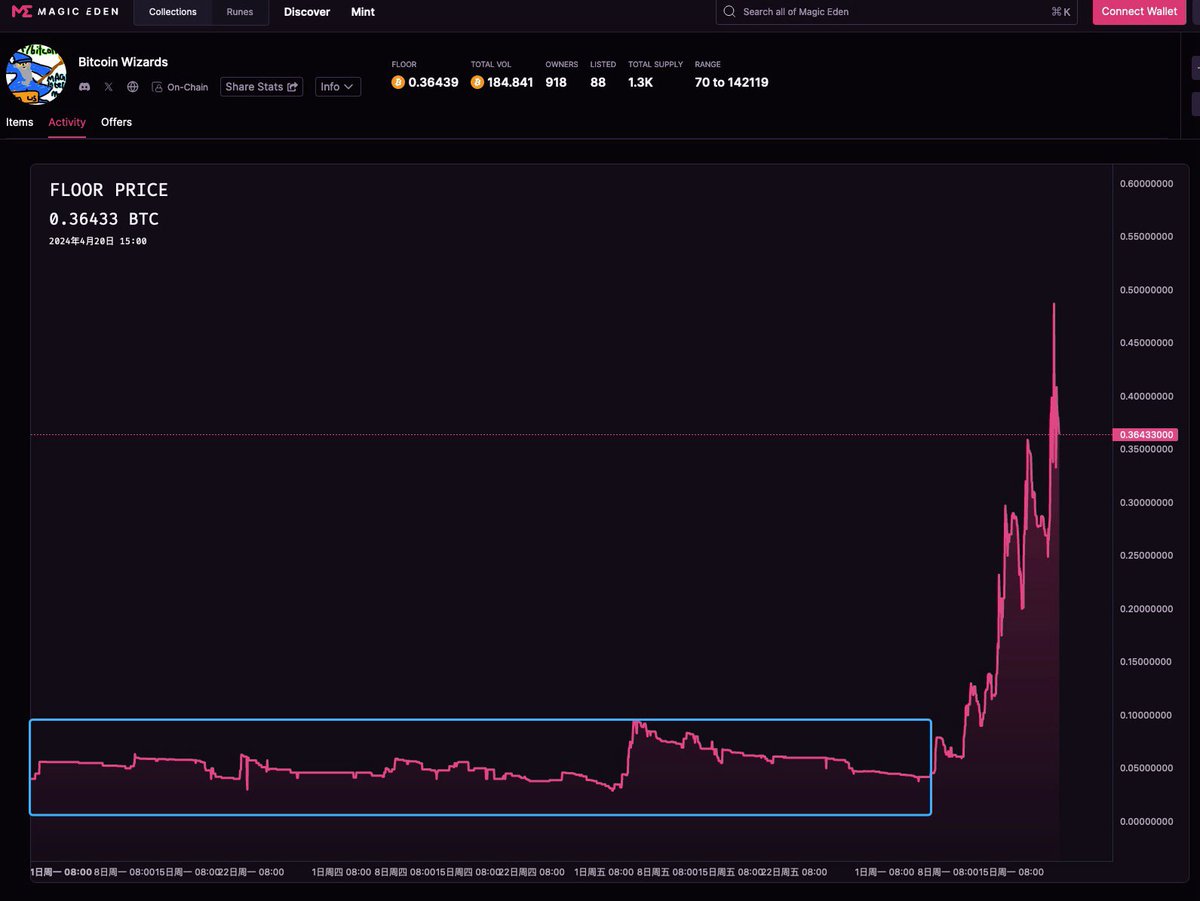Click the chart timestamp 2024年4月20日 15:00
The image size is (1200, 901).
click(x=98, y=241)
